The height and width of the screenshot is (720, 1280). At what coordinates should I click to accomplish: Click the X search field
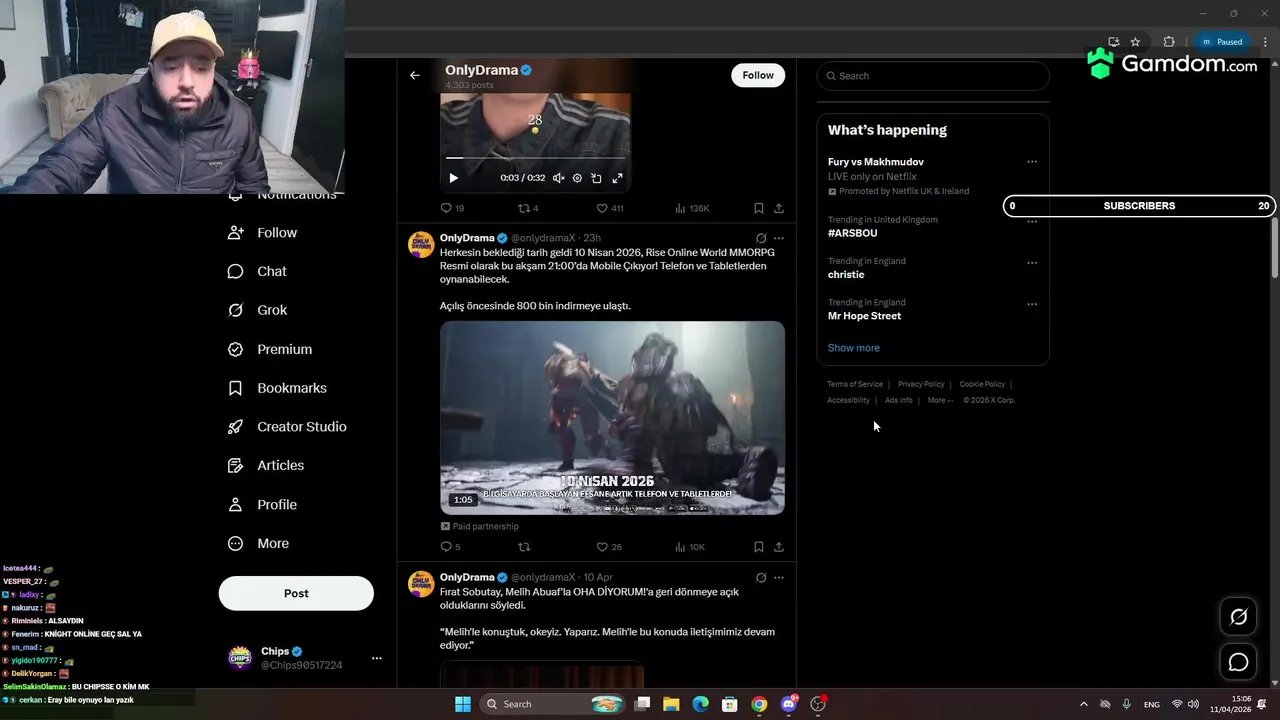tap(933, 76)
